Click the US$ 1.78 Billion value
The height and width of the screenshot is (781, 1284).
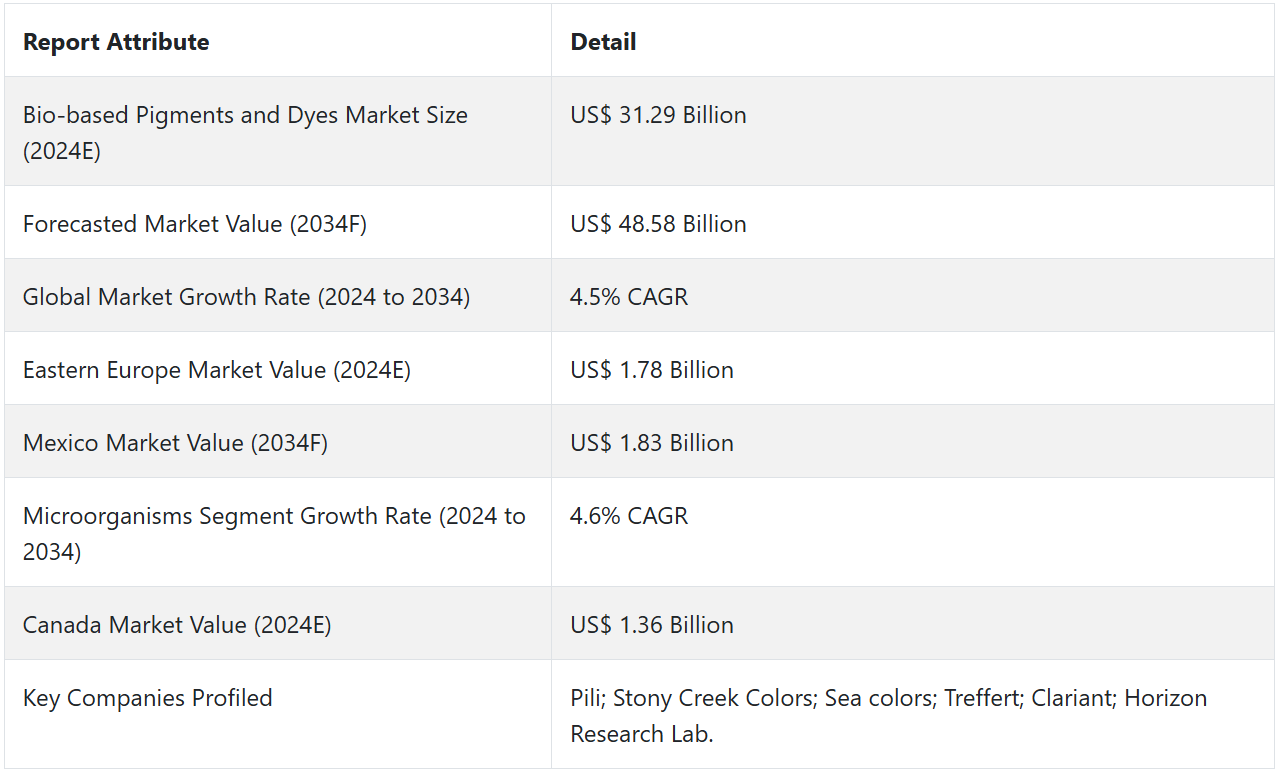click(652, 370)
